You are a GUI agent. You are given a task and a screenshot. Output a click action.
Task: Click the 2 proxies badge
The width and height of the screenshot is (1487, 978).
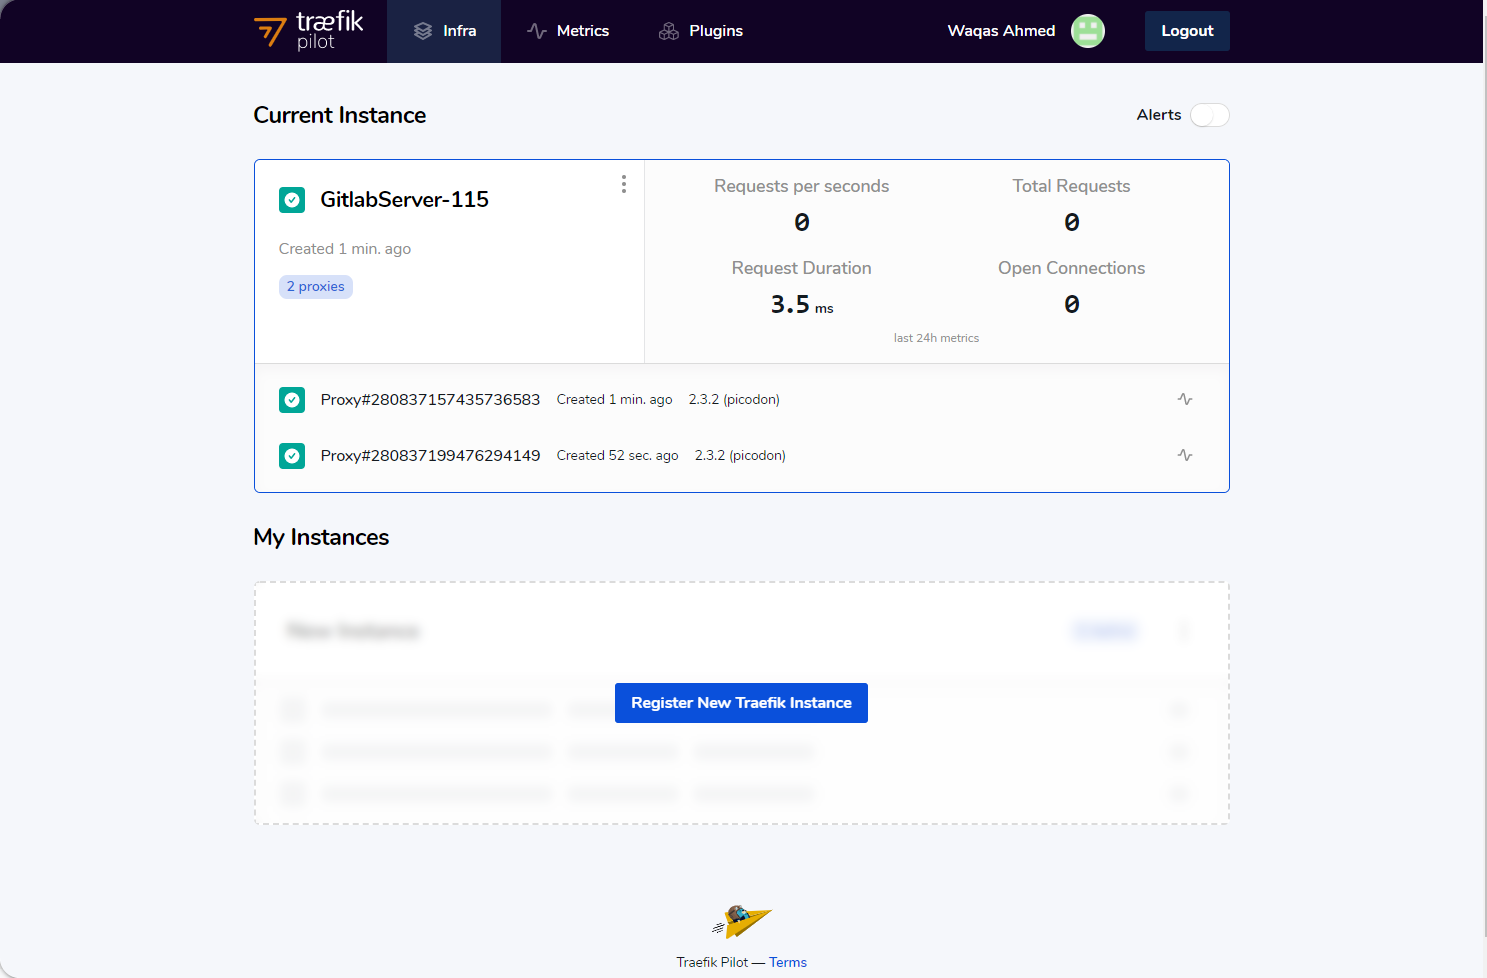pos(315,286)
